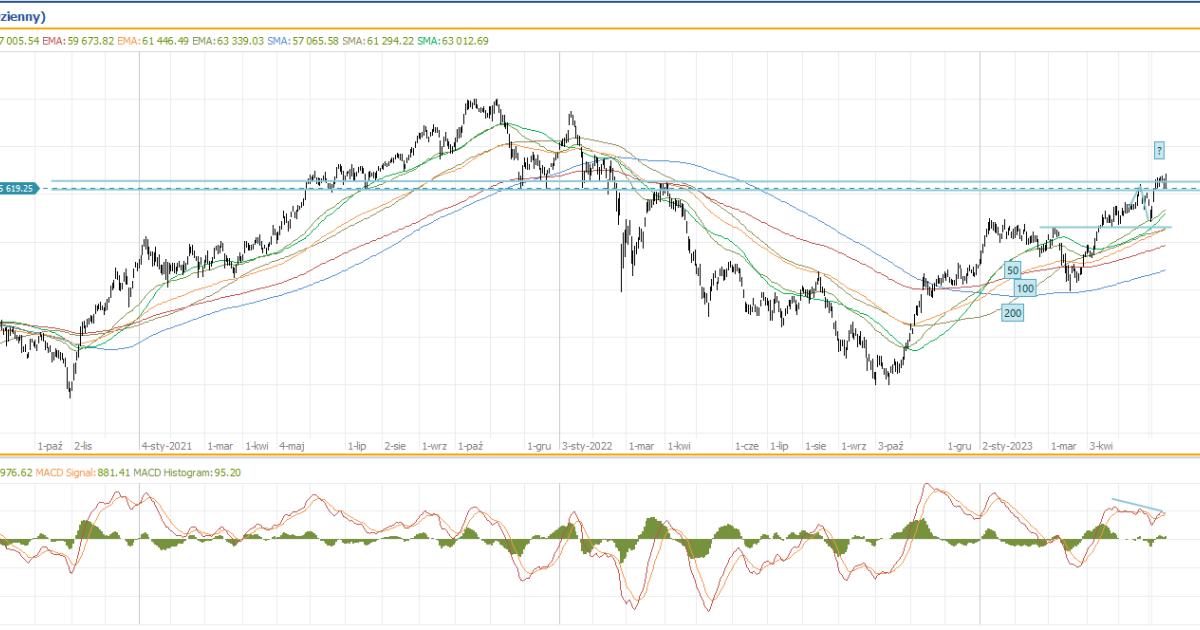The image size is (1200, 630).
Task: Click the 3-paź date on time axis
Action: pyautogui.click(x=890, y=446)
